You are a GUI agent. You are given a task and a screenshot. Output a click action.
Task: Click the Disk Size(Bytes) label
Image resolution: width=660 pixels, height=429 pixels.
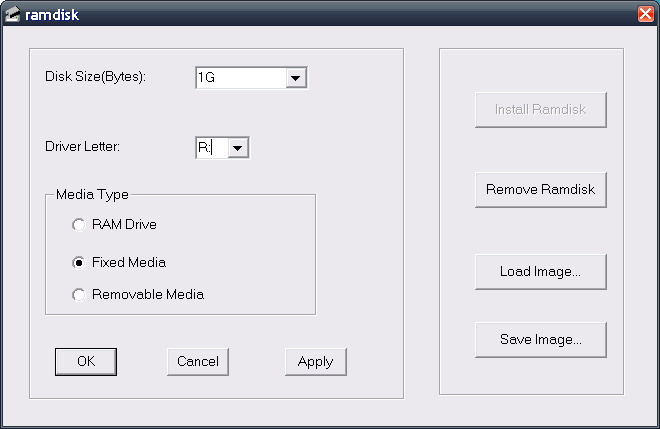point(96,77)
